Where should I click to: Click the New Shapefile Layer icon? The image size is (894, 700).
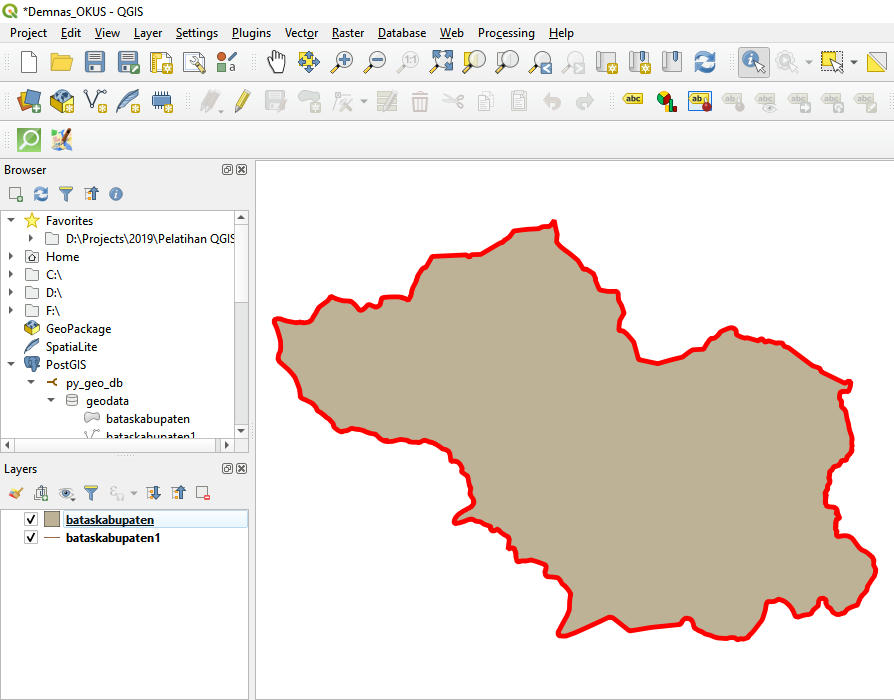[95, 101]
